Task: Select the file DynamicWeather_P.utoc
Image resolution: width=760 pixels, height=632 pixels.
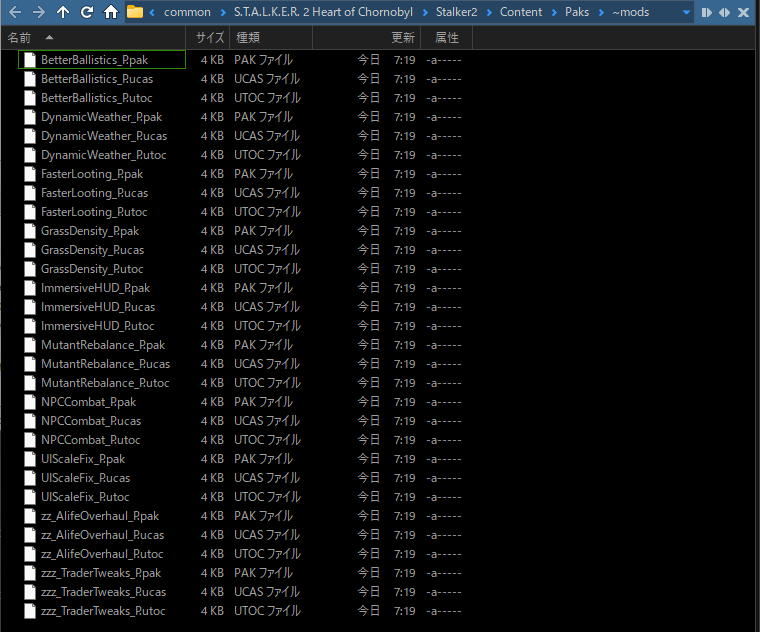Action: 103,155
